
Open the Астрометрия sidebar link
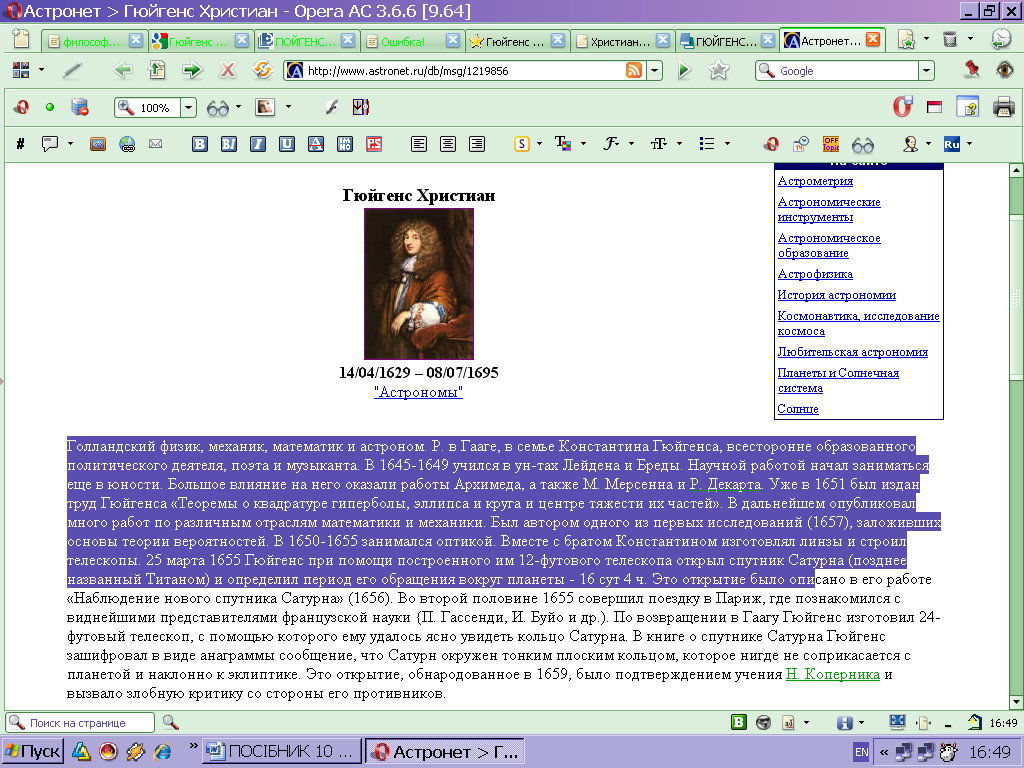click(815, 181)
